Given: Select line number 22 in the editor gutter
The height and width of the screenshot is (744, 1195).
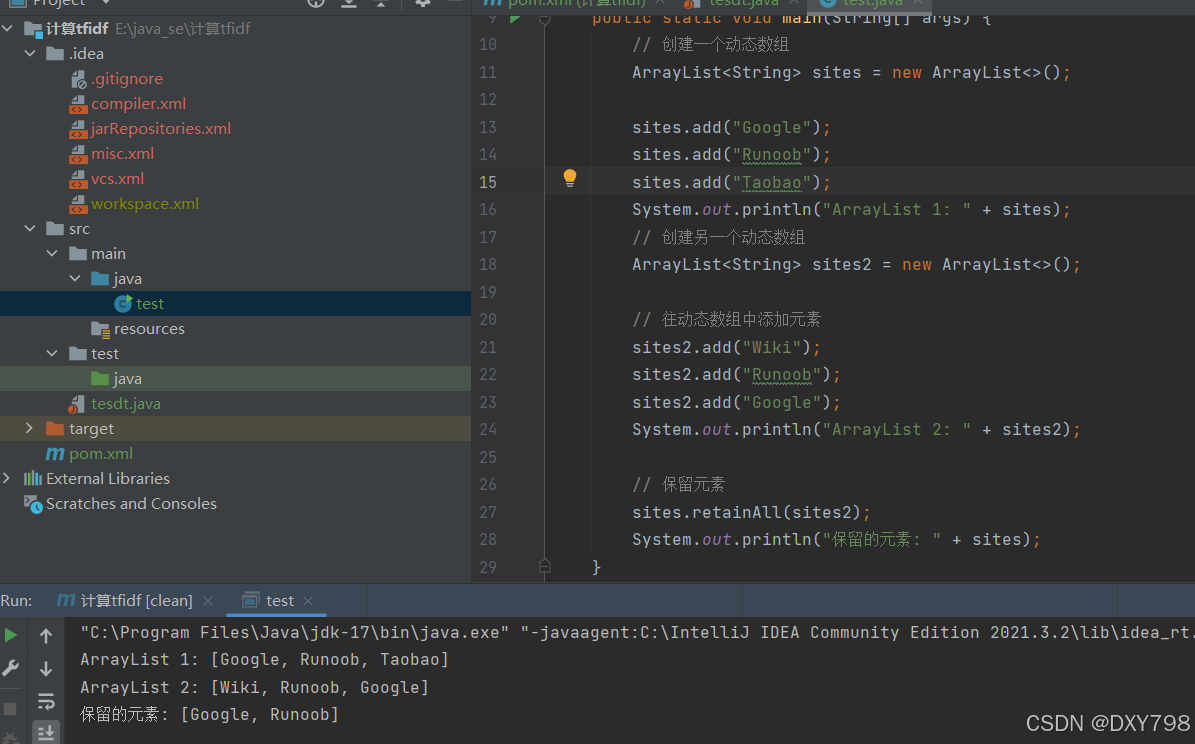Looking at the screenshot, I should point(488,374).
